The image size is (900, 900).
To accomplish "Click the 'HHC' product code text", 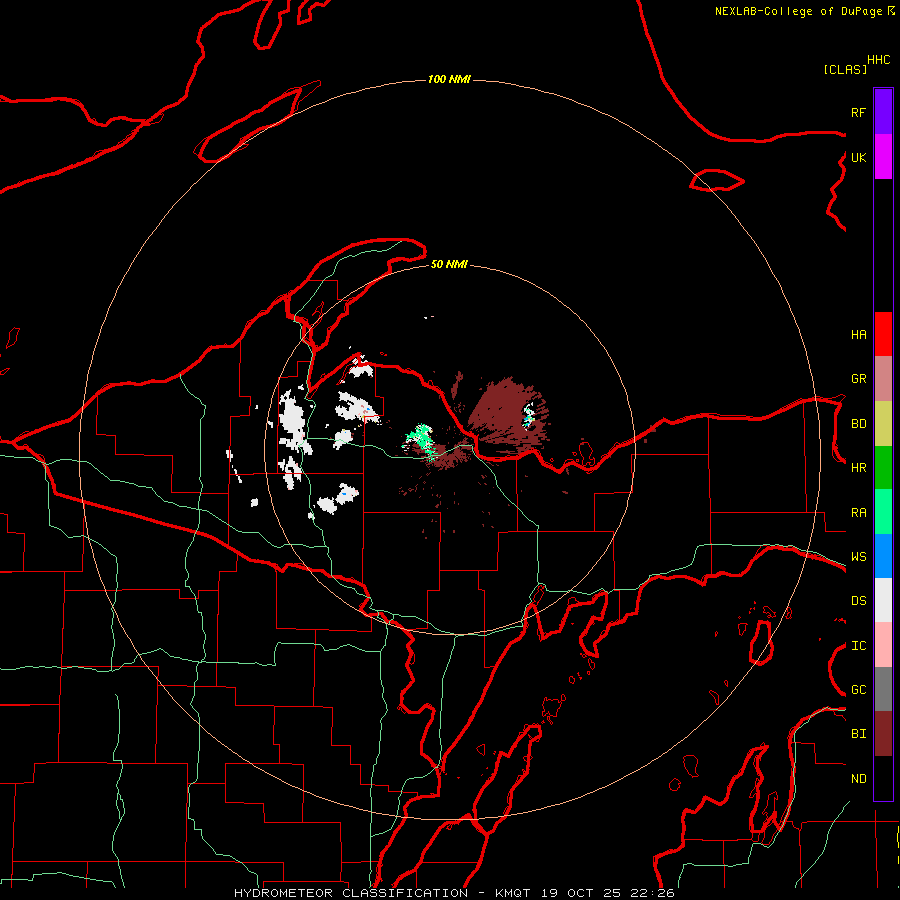I will pos(879,60).
